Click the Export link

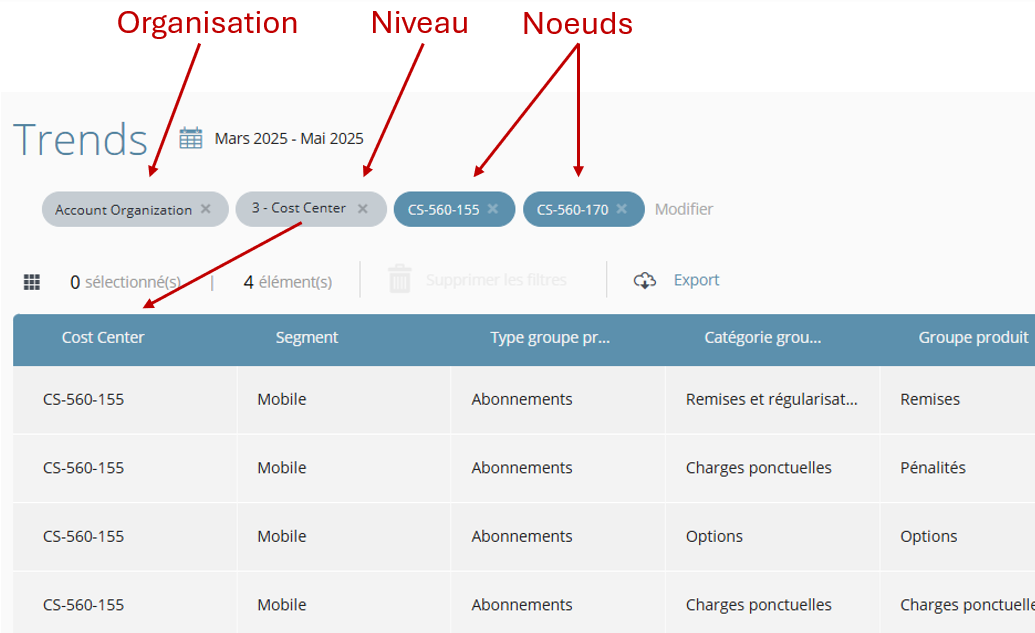(x=696, y=280)
